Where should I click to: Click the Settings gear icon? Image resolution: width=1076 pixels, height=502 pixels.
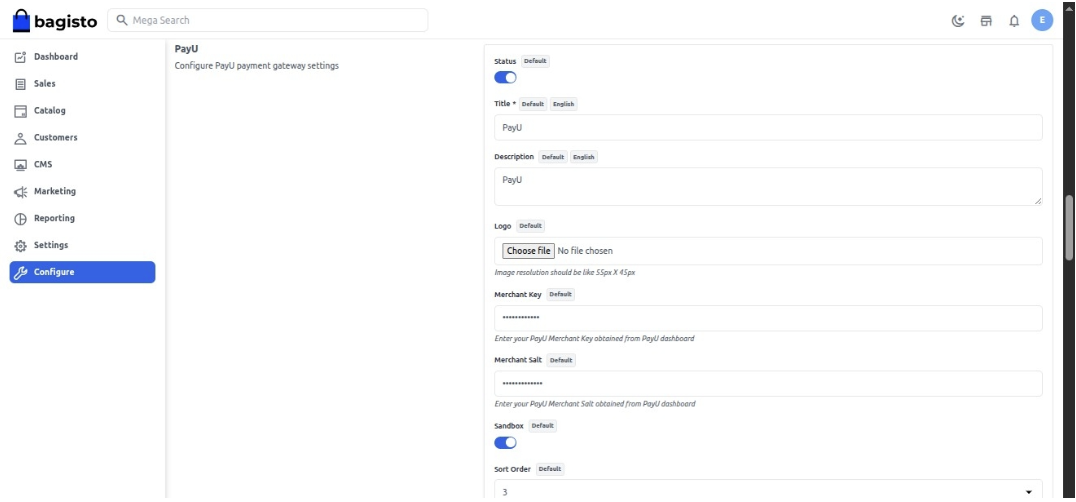pyautogui.click(x=21, y=245)
